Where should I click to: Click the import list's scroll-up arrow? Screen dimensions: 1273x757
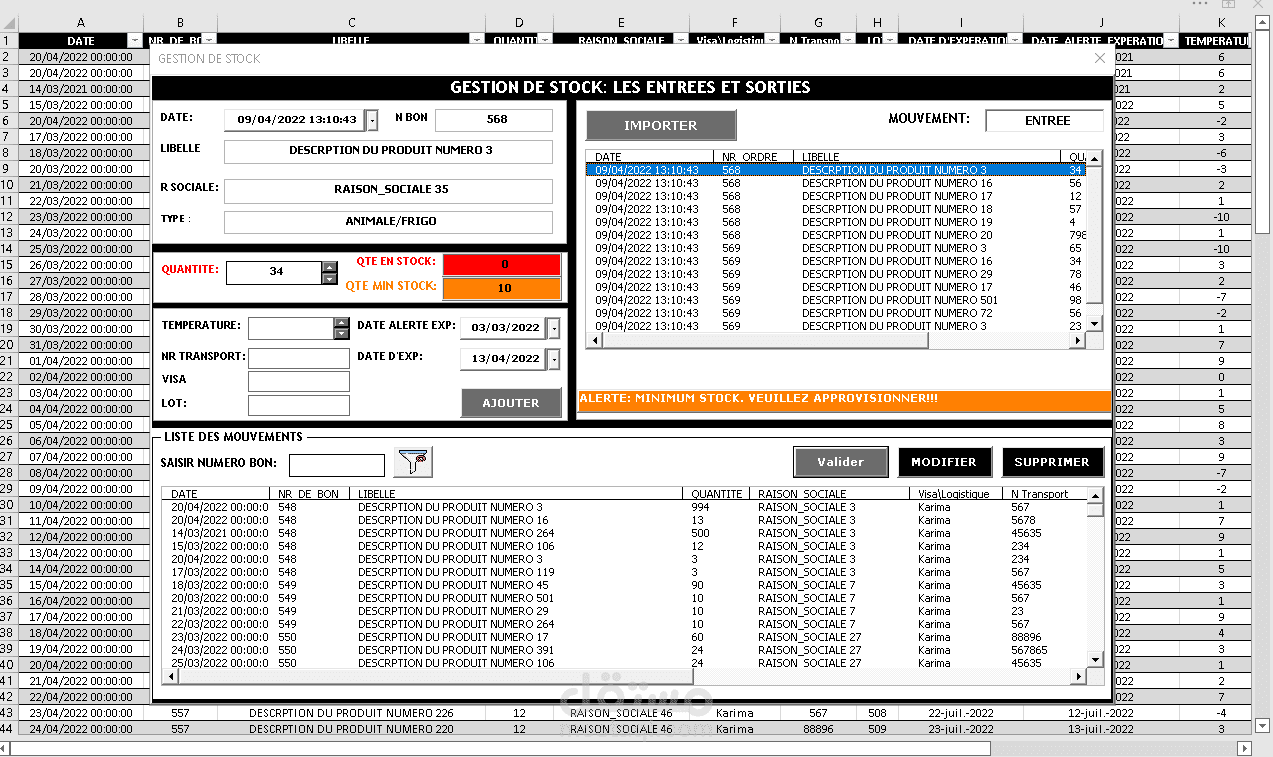click(1094, 158)
